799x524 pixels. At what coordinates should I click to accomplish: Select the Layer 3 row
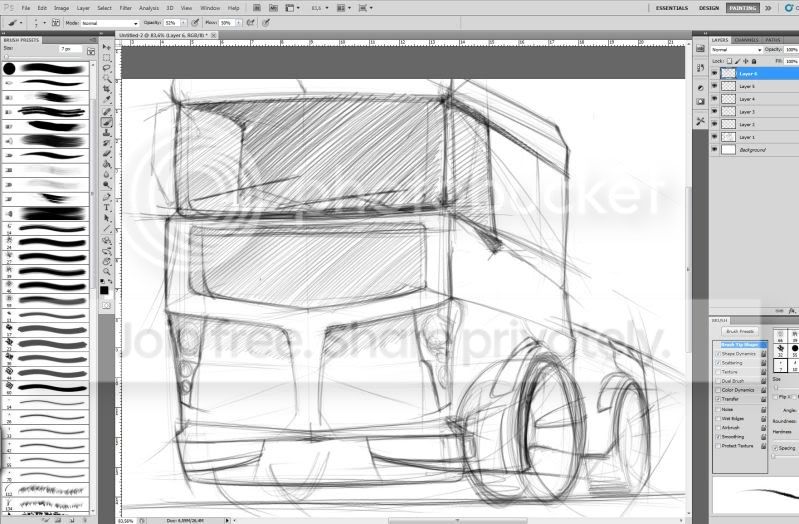coord(754,112)
